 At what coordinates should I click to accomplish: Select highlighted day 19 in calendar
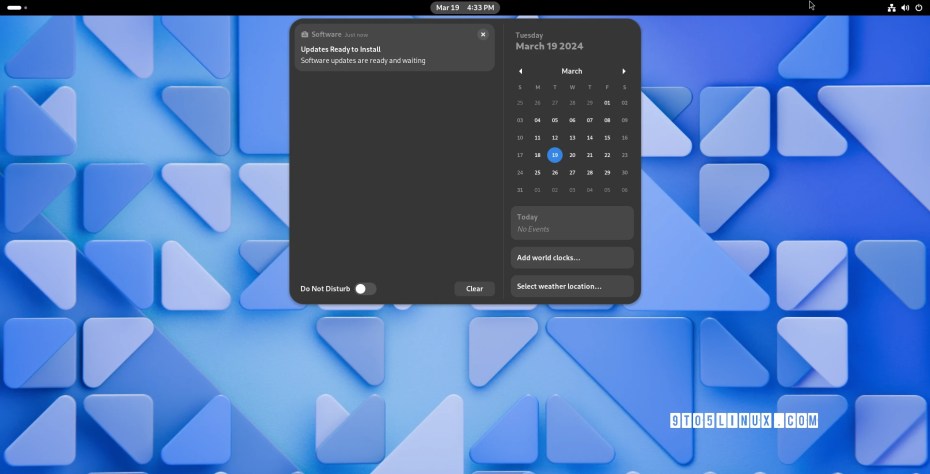(x=555, y=155)
